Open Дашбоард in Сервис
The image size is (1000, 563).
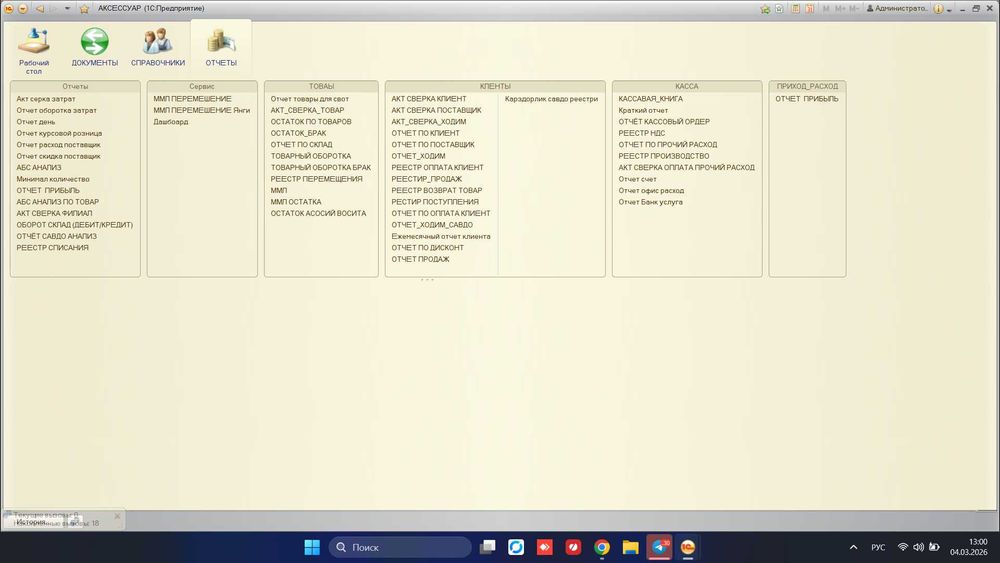coord(170,122)
